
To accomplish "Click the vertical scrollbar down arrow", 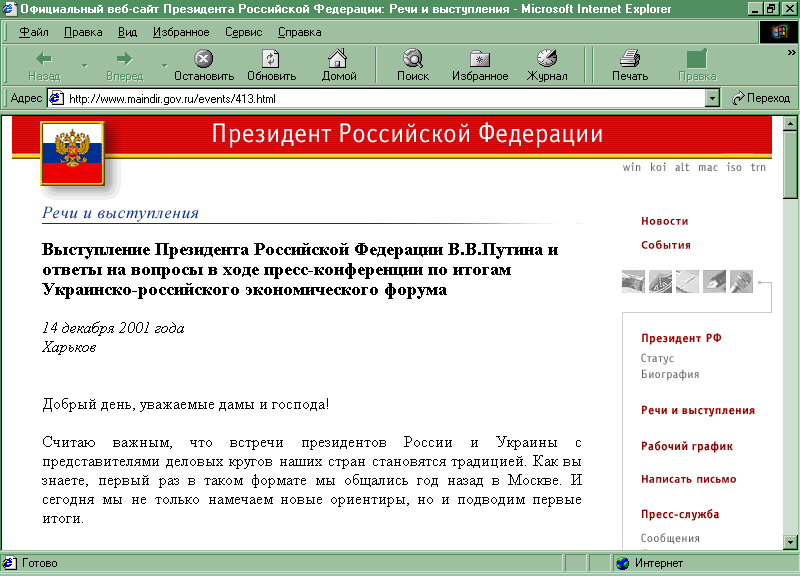I will pyautogui.click(x=790, y=541).
